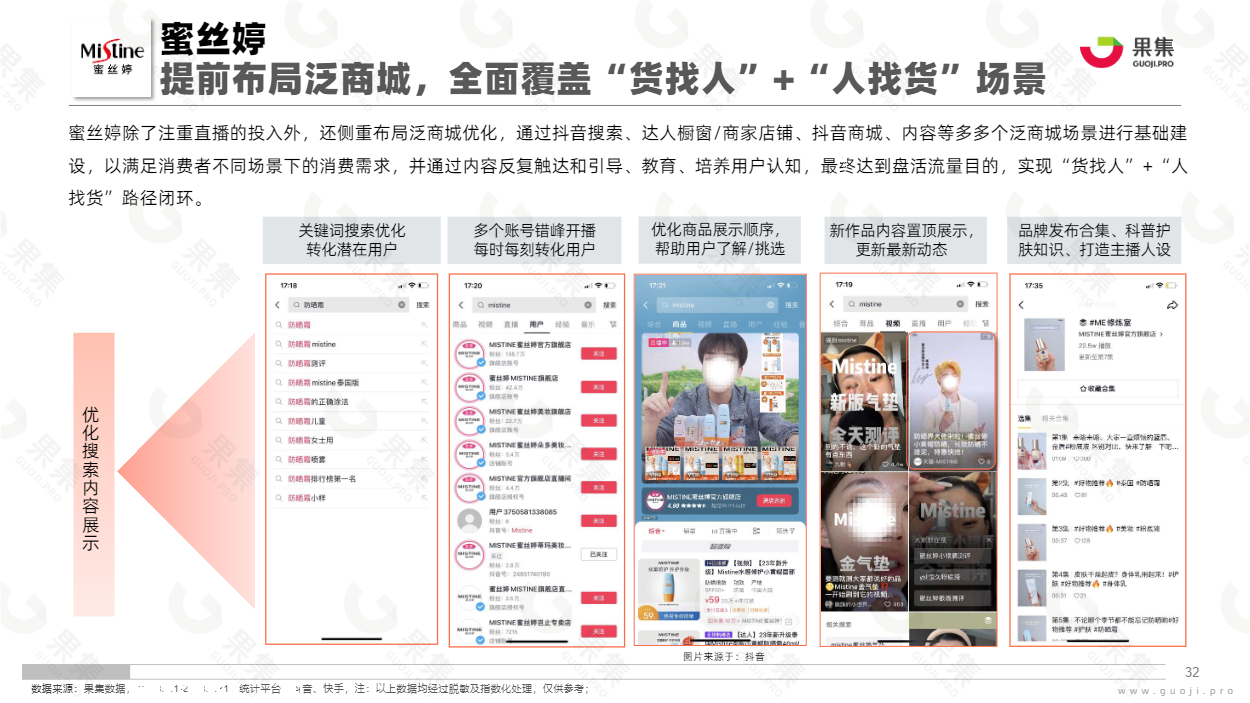
Task: Tap fill-in arrow on 防晒霜女士用 suggestion
Action: (424, 441)
